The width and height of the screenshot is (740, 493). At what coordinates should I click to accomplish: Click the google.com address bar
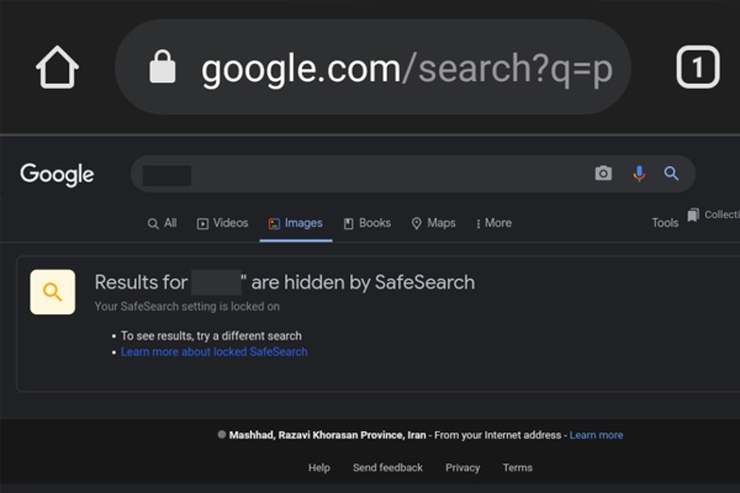tap(372, 67)
